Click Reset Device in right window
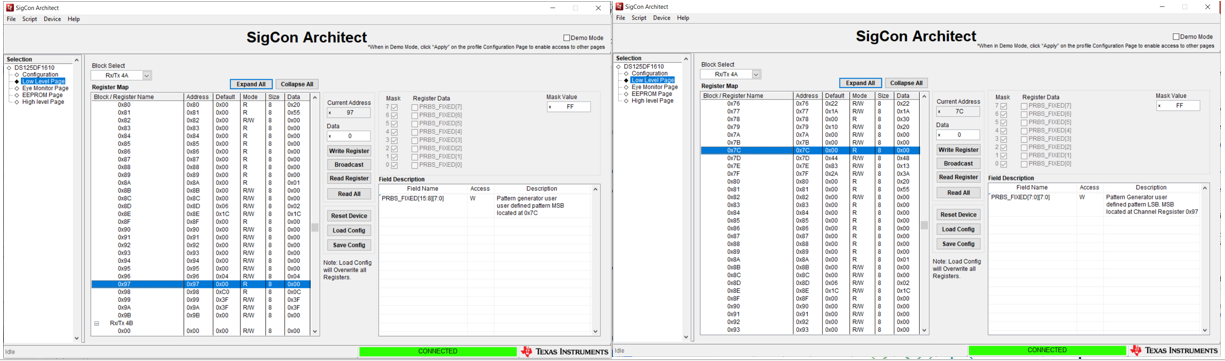This screenshot has width=1225, height=361. pos(958,215)
